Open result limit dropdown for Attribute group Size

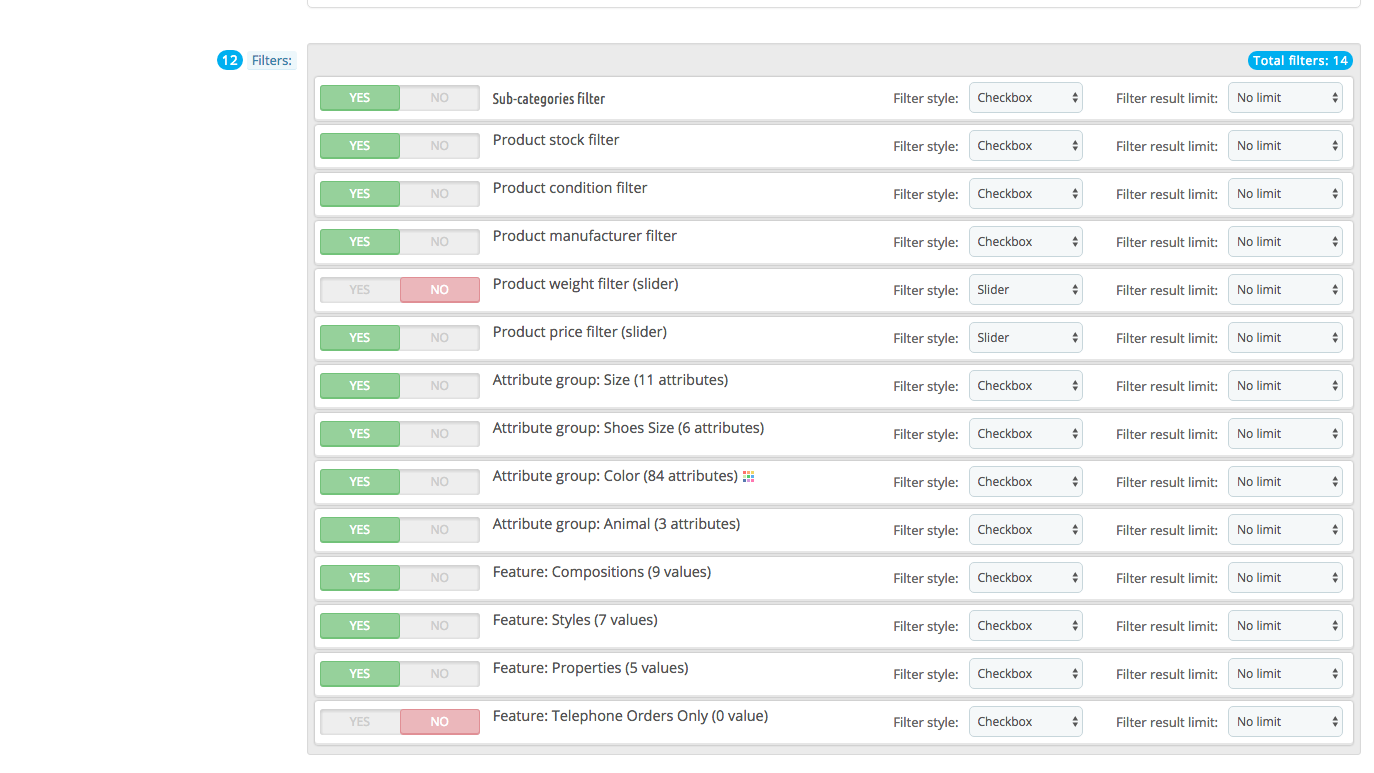(1285, 386)
